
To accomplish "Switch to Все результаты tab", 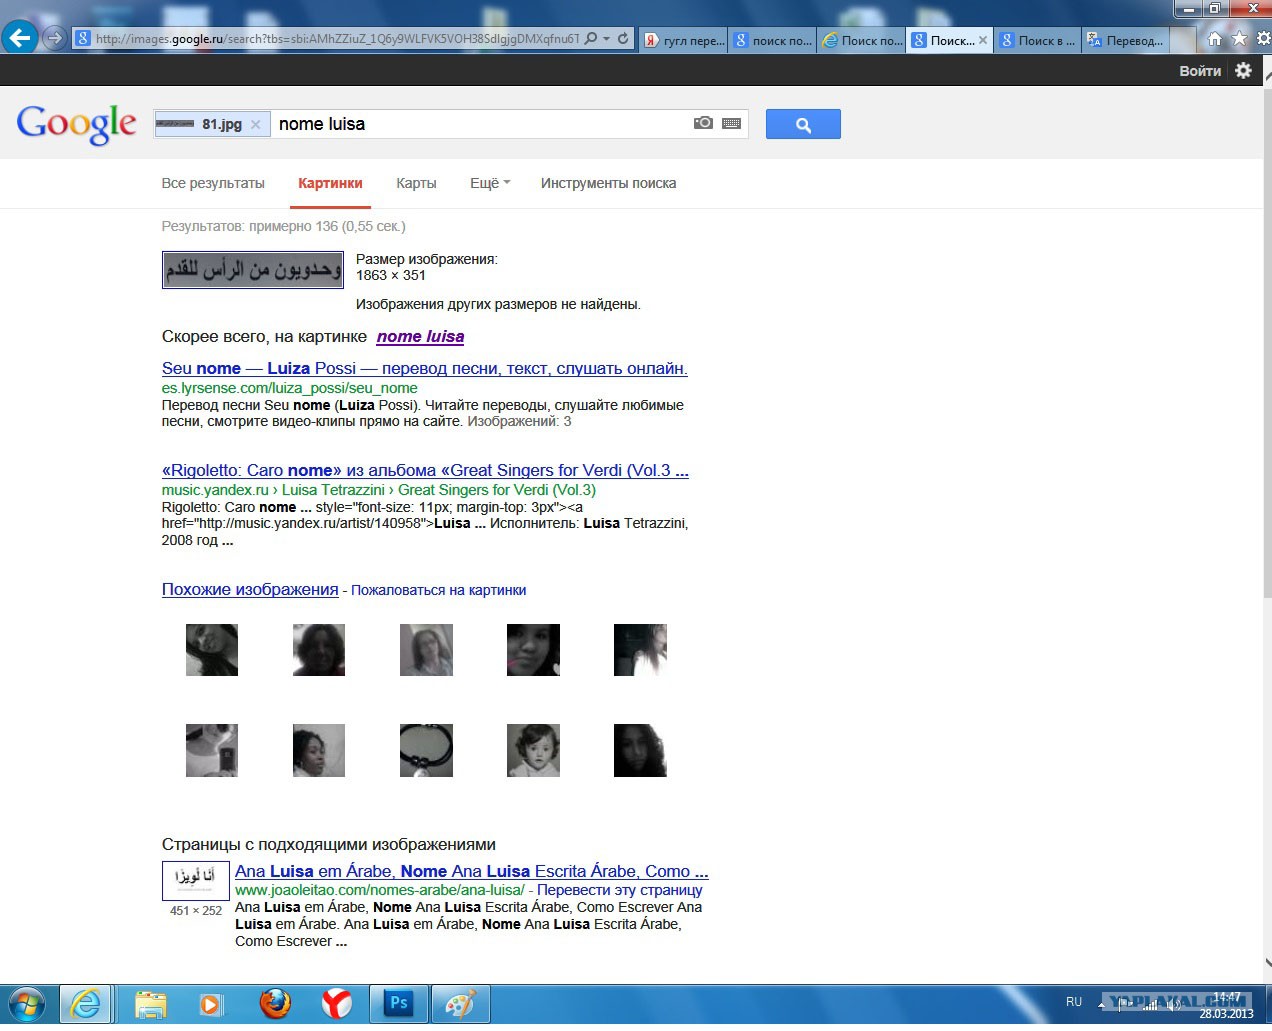I will (213, 183).
